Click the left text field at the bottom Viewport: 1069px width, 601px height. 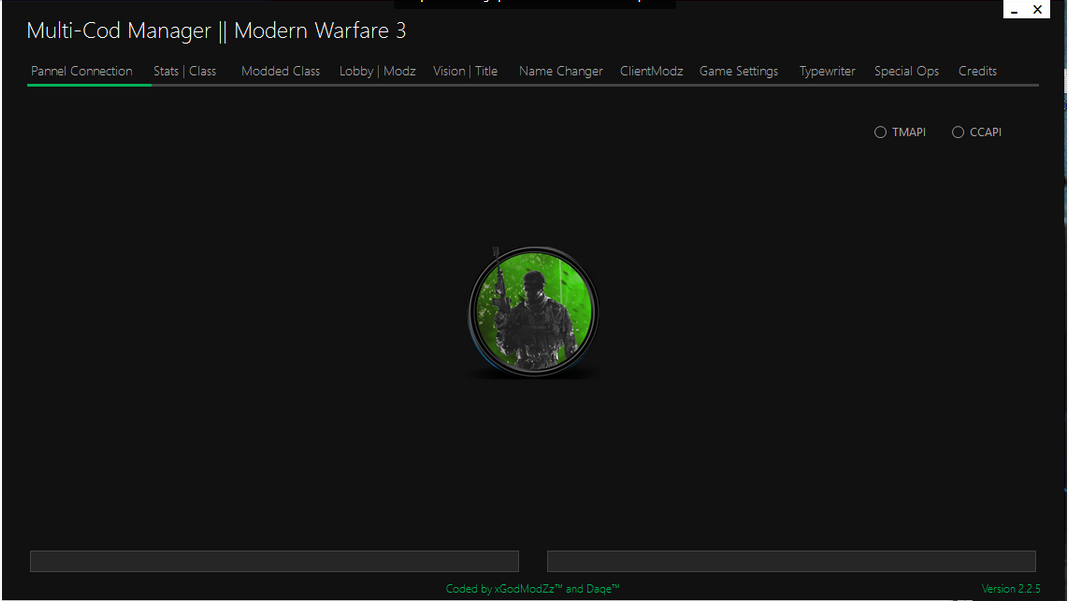click(274, 561)
